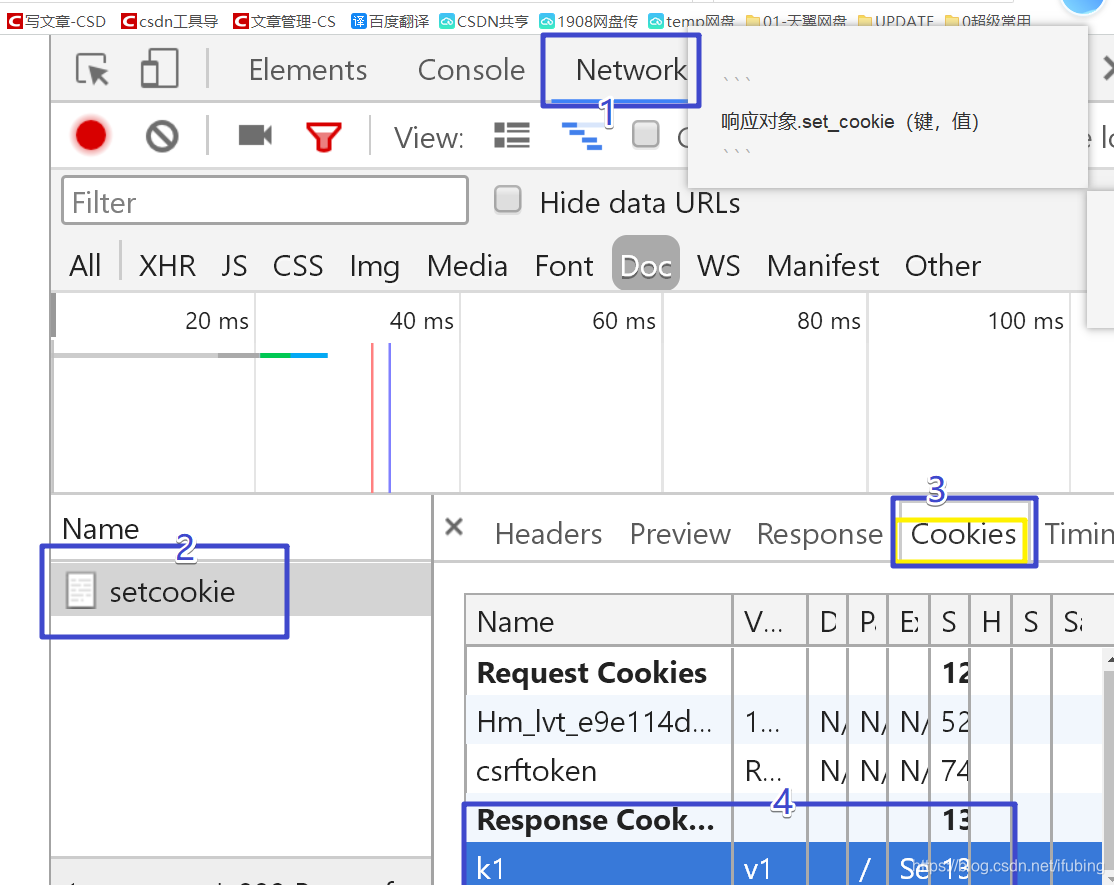Image resolution: width=1114 pixels, height=885 pixels.
Task: Toggle the red filter funnel icon
Action: pyautogui.click(x=324, y=136)
